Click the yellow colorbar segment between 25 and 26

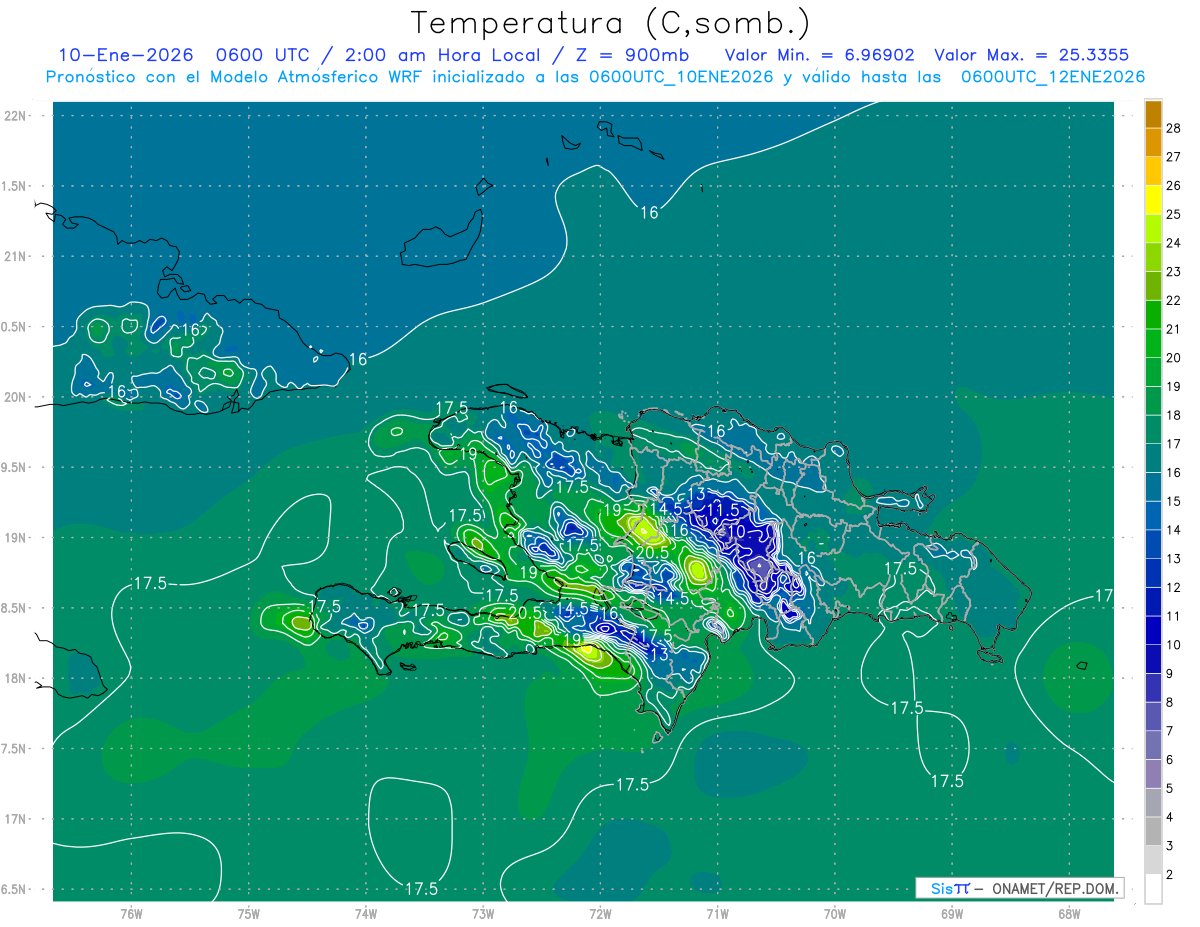coord(1153,200)
